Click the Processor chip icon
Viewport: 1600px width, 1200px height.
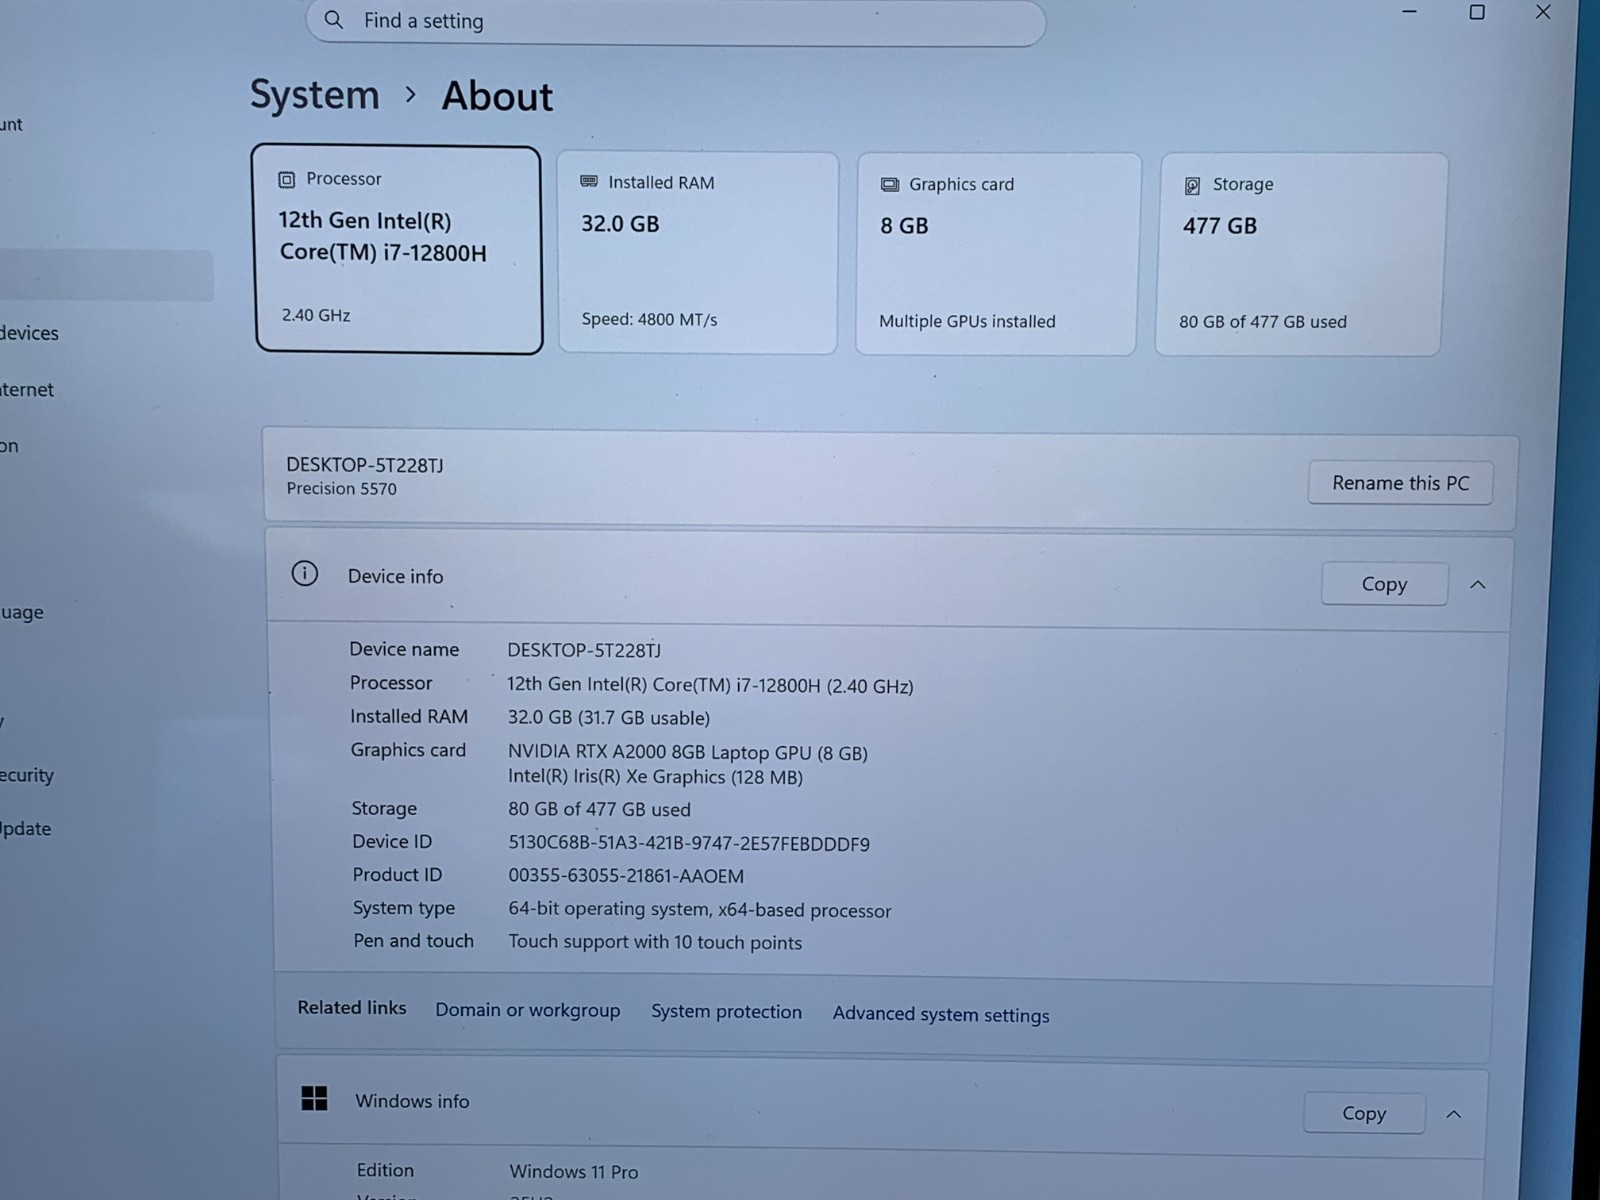(x=287, y=180)
